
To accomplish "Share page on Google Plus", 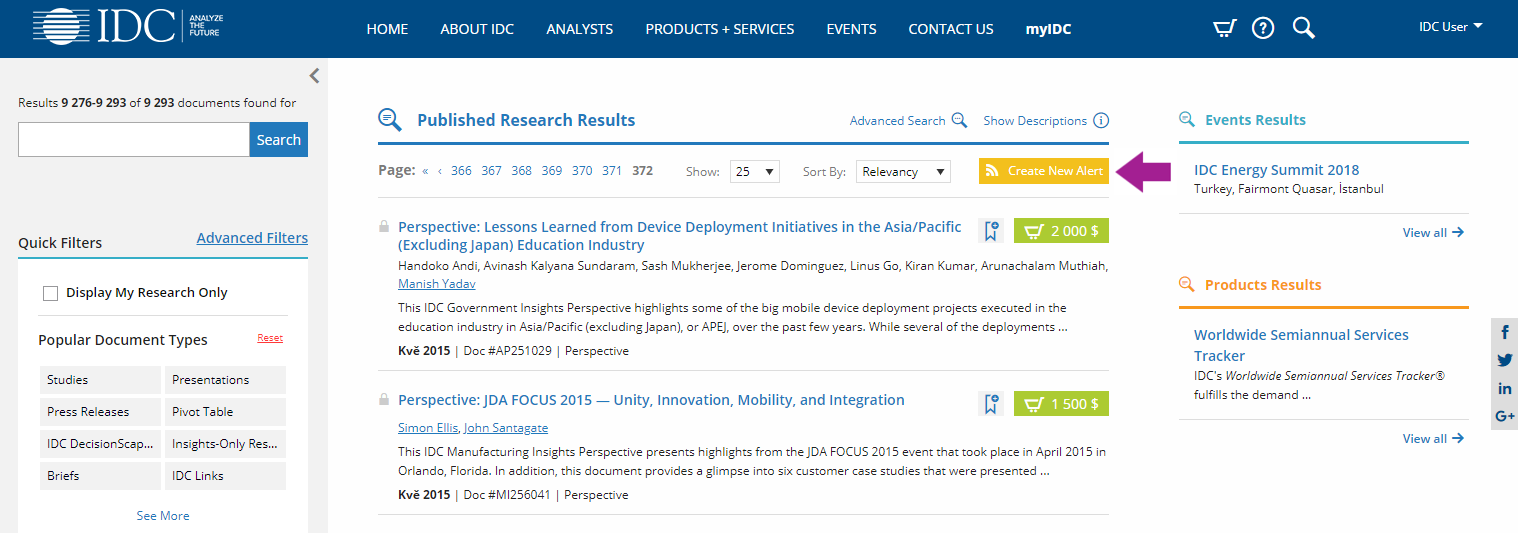I will coord(1505,416).
